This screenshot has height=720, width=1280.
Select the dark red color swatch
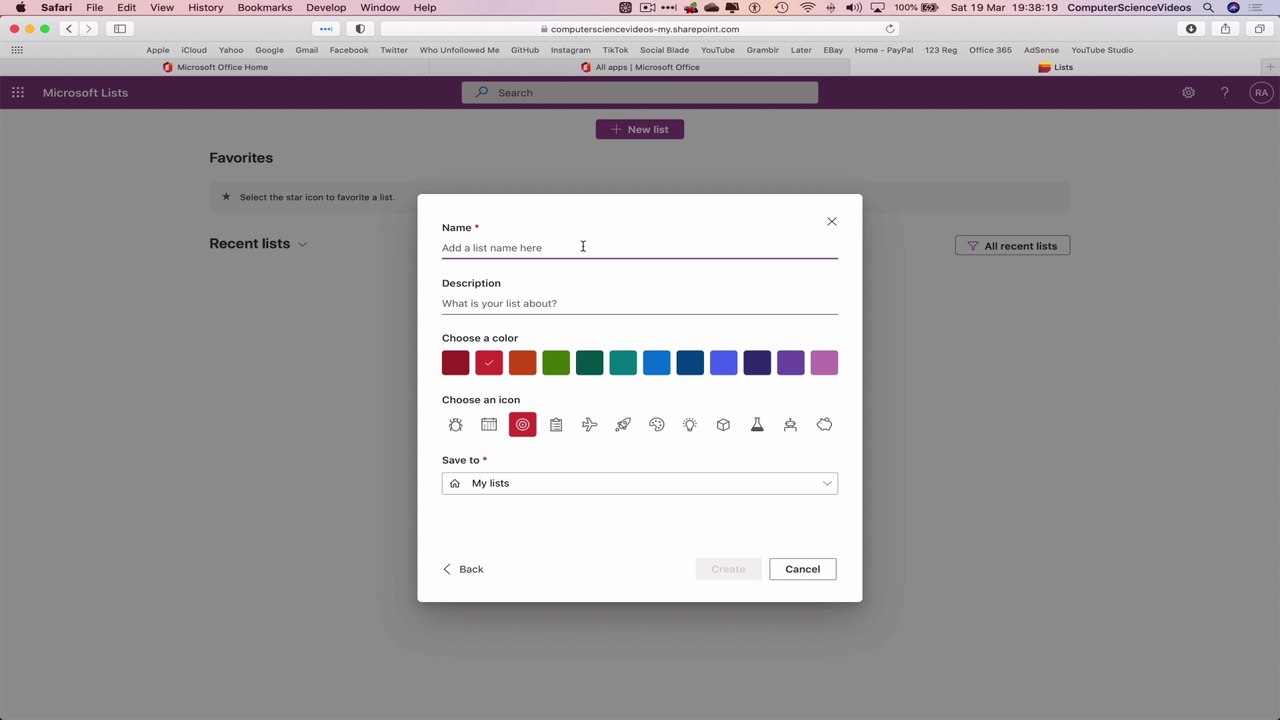click(455, 363)
